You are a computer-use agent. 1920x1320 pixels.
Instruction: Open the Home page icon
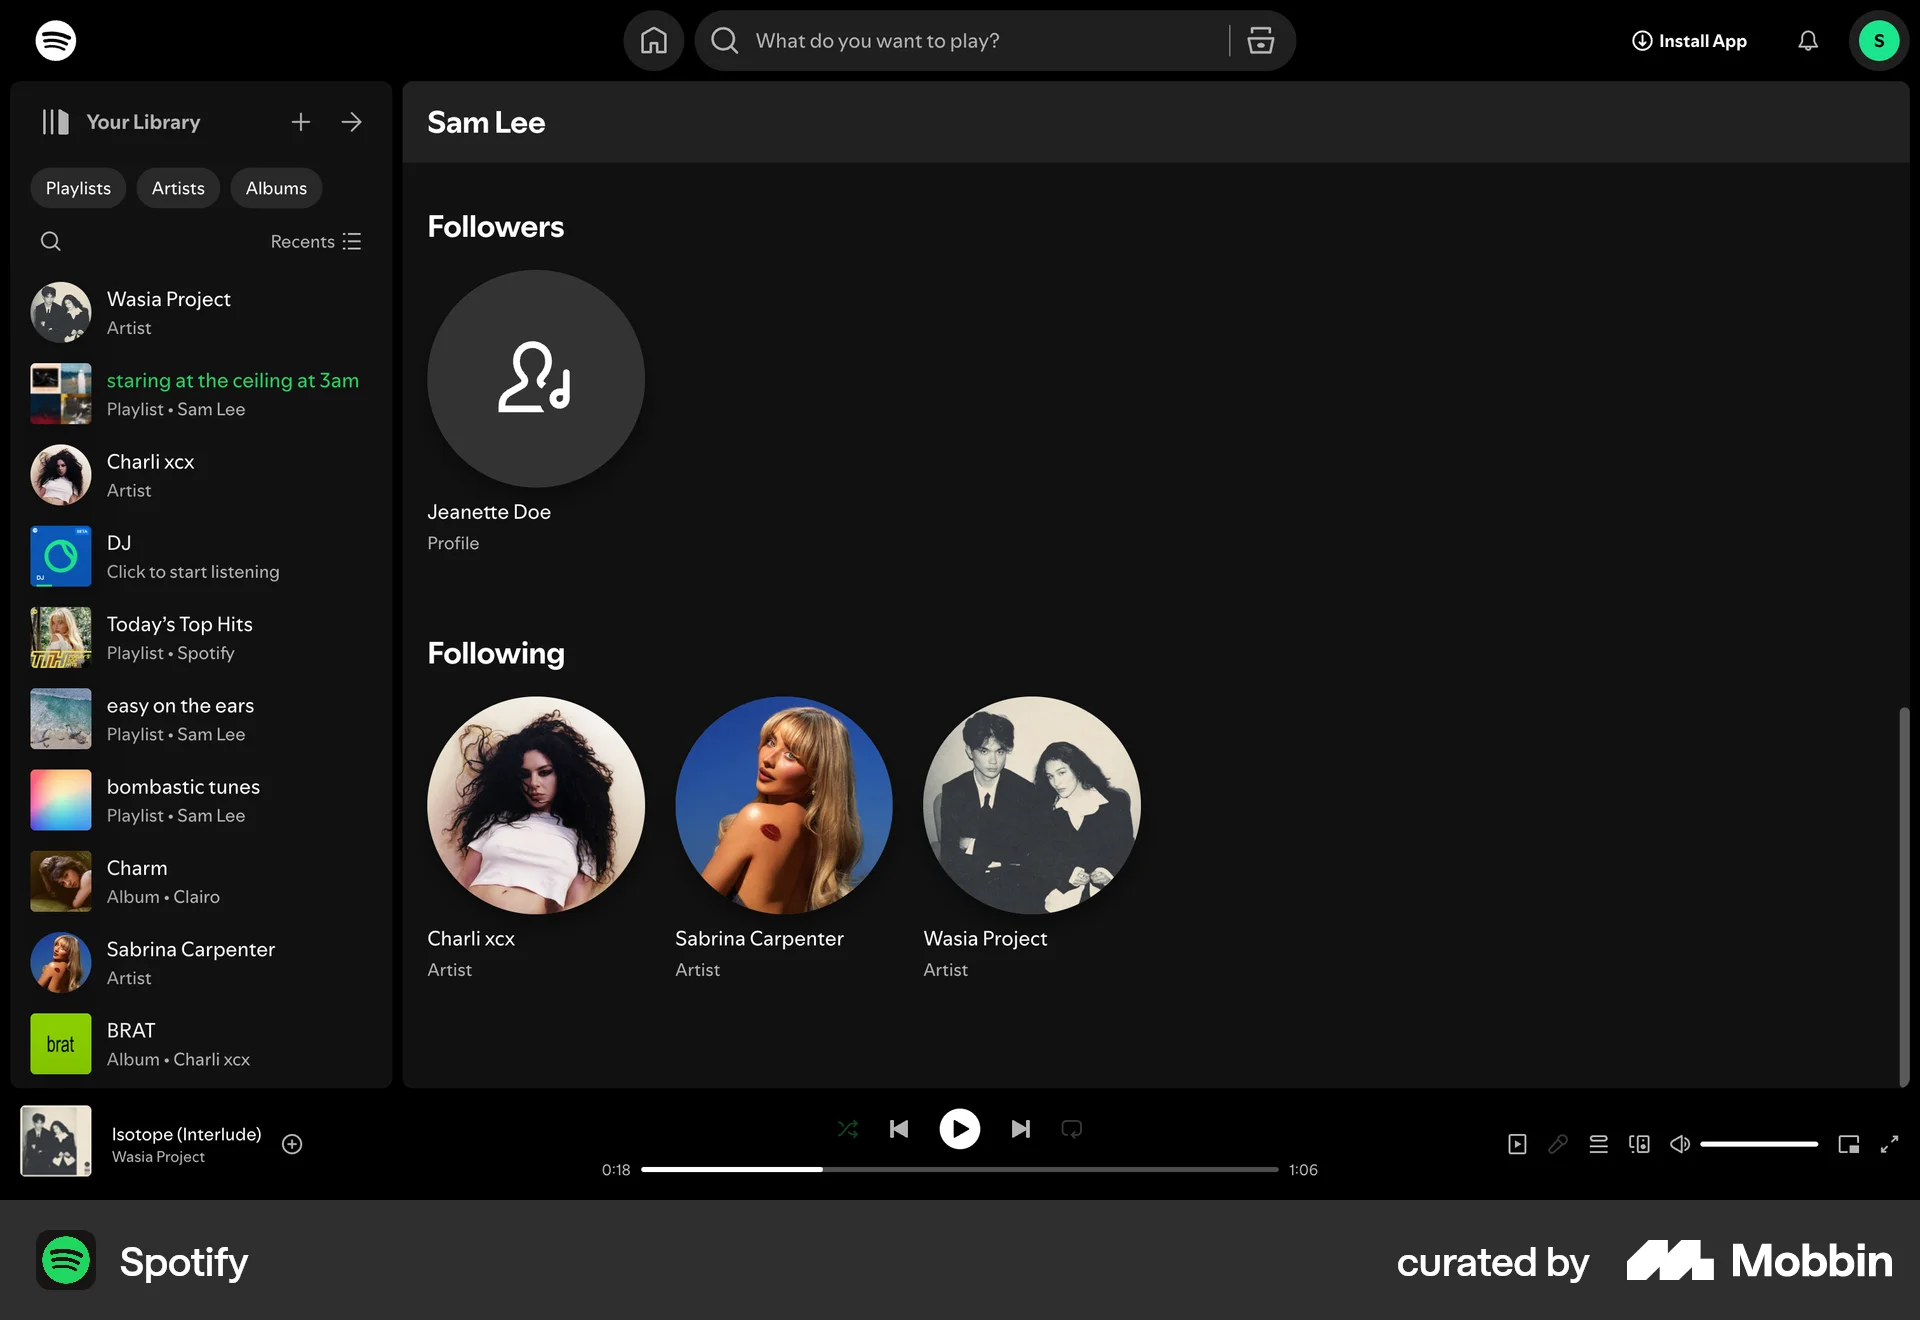click(653, 40)
